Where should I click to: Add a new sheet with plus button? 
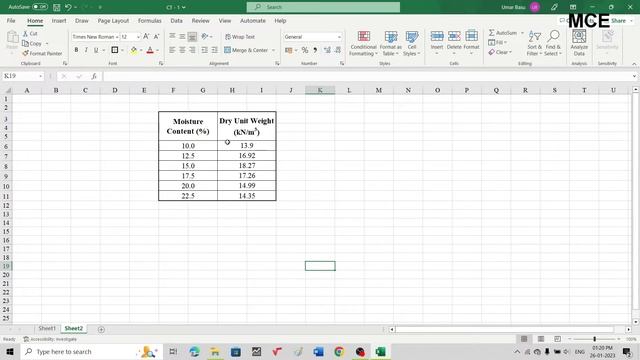click(x=101, y=329)
